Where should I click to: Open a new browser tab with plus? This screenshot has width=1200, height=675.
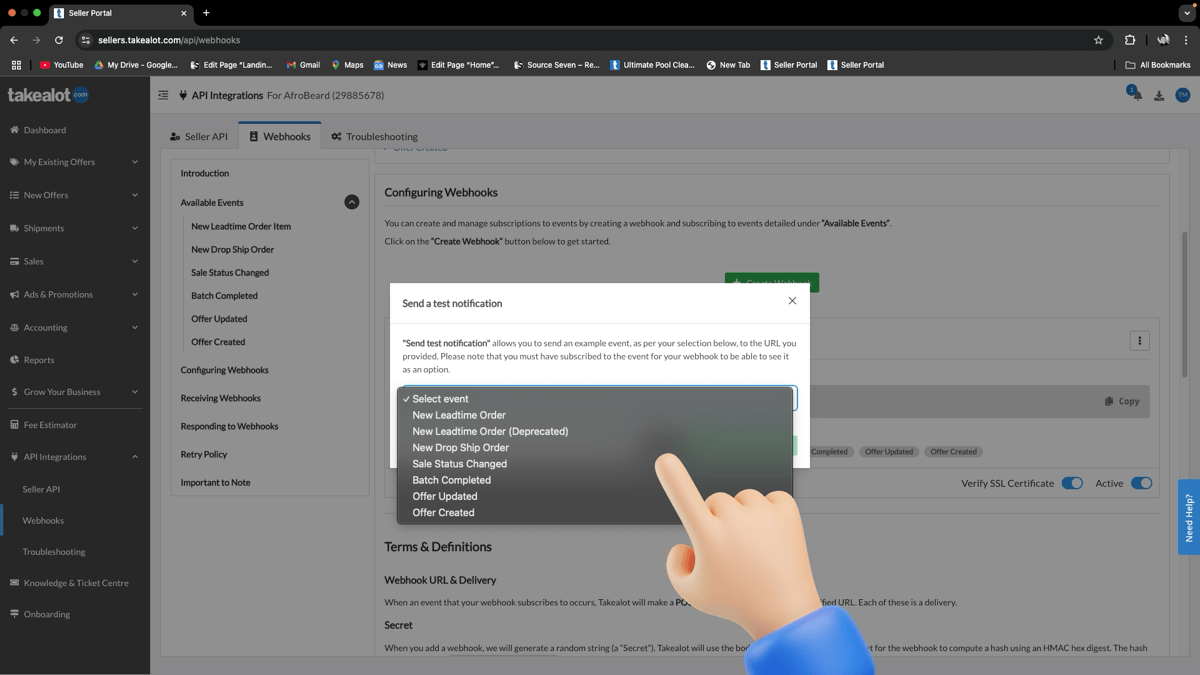pos(206,13)
